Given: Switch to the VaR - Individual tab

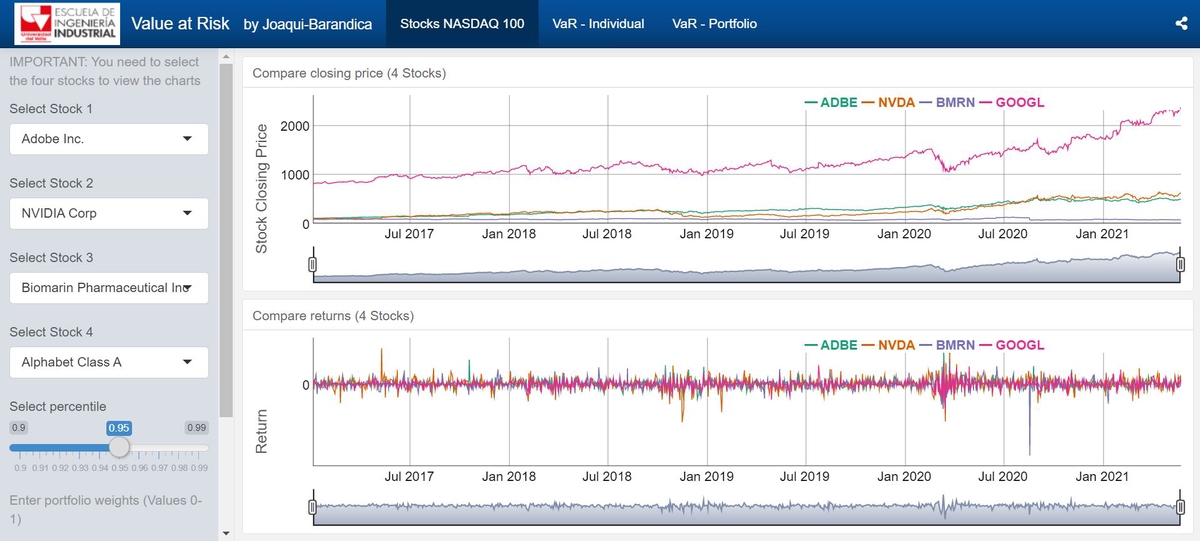Looking at the screenshot, I should tap(598, 23).
